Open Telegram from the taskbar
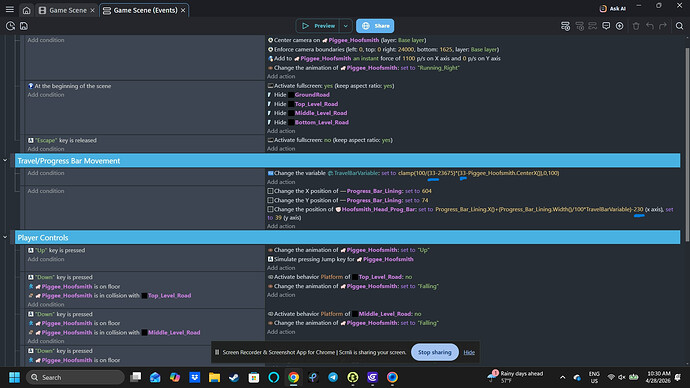 click(x=333, y=377)
